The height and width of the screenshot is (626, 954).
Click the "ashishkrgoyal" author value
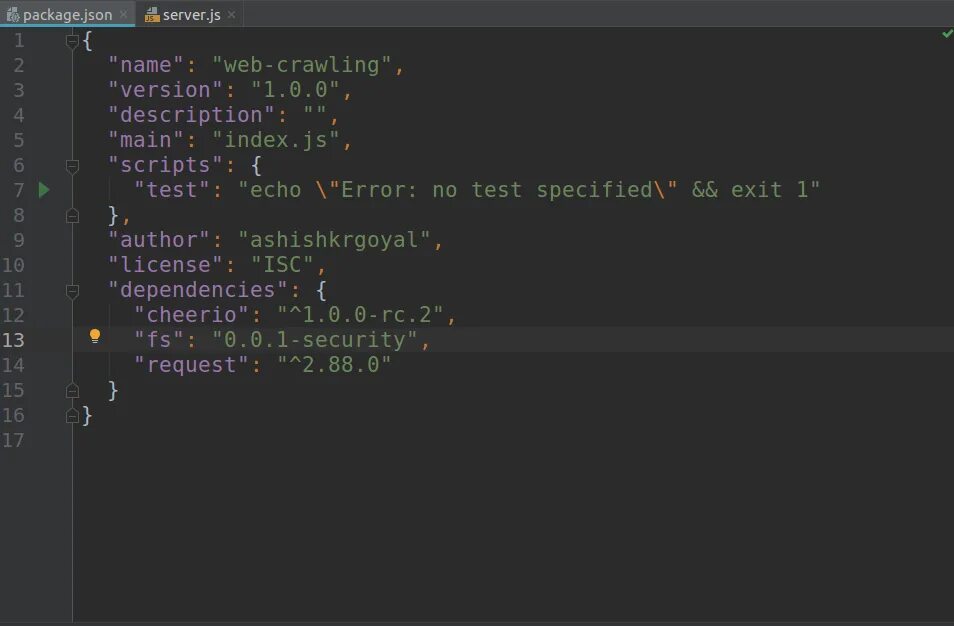(x=335, y=240)
